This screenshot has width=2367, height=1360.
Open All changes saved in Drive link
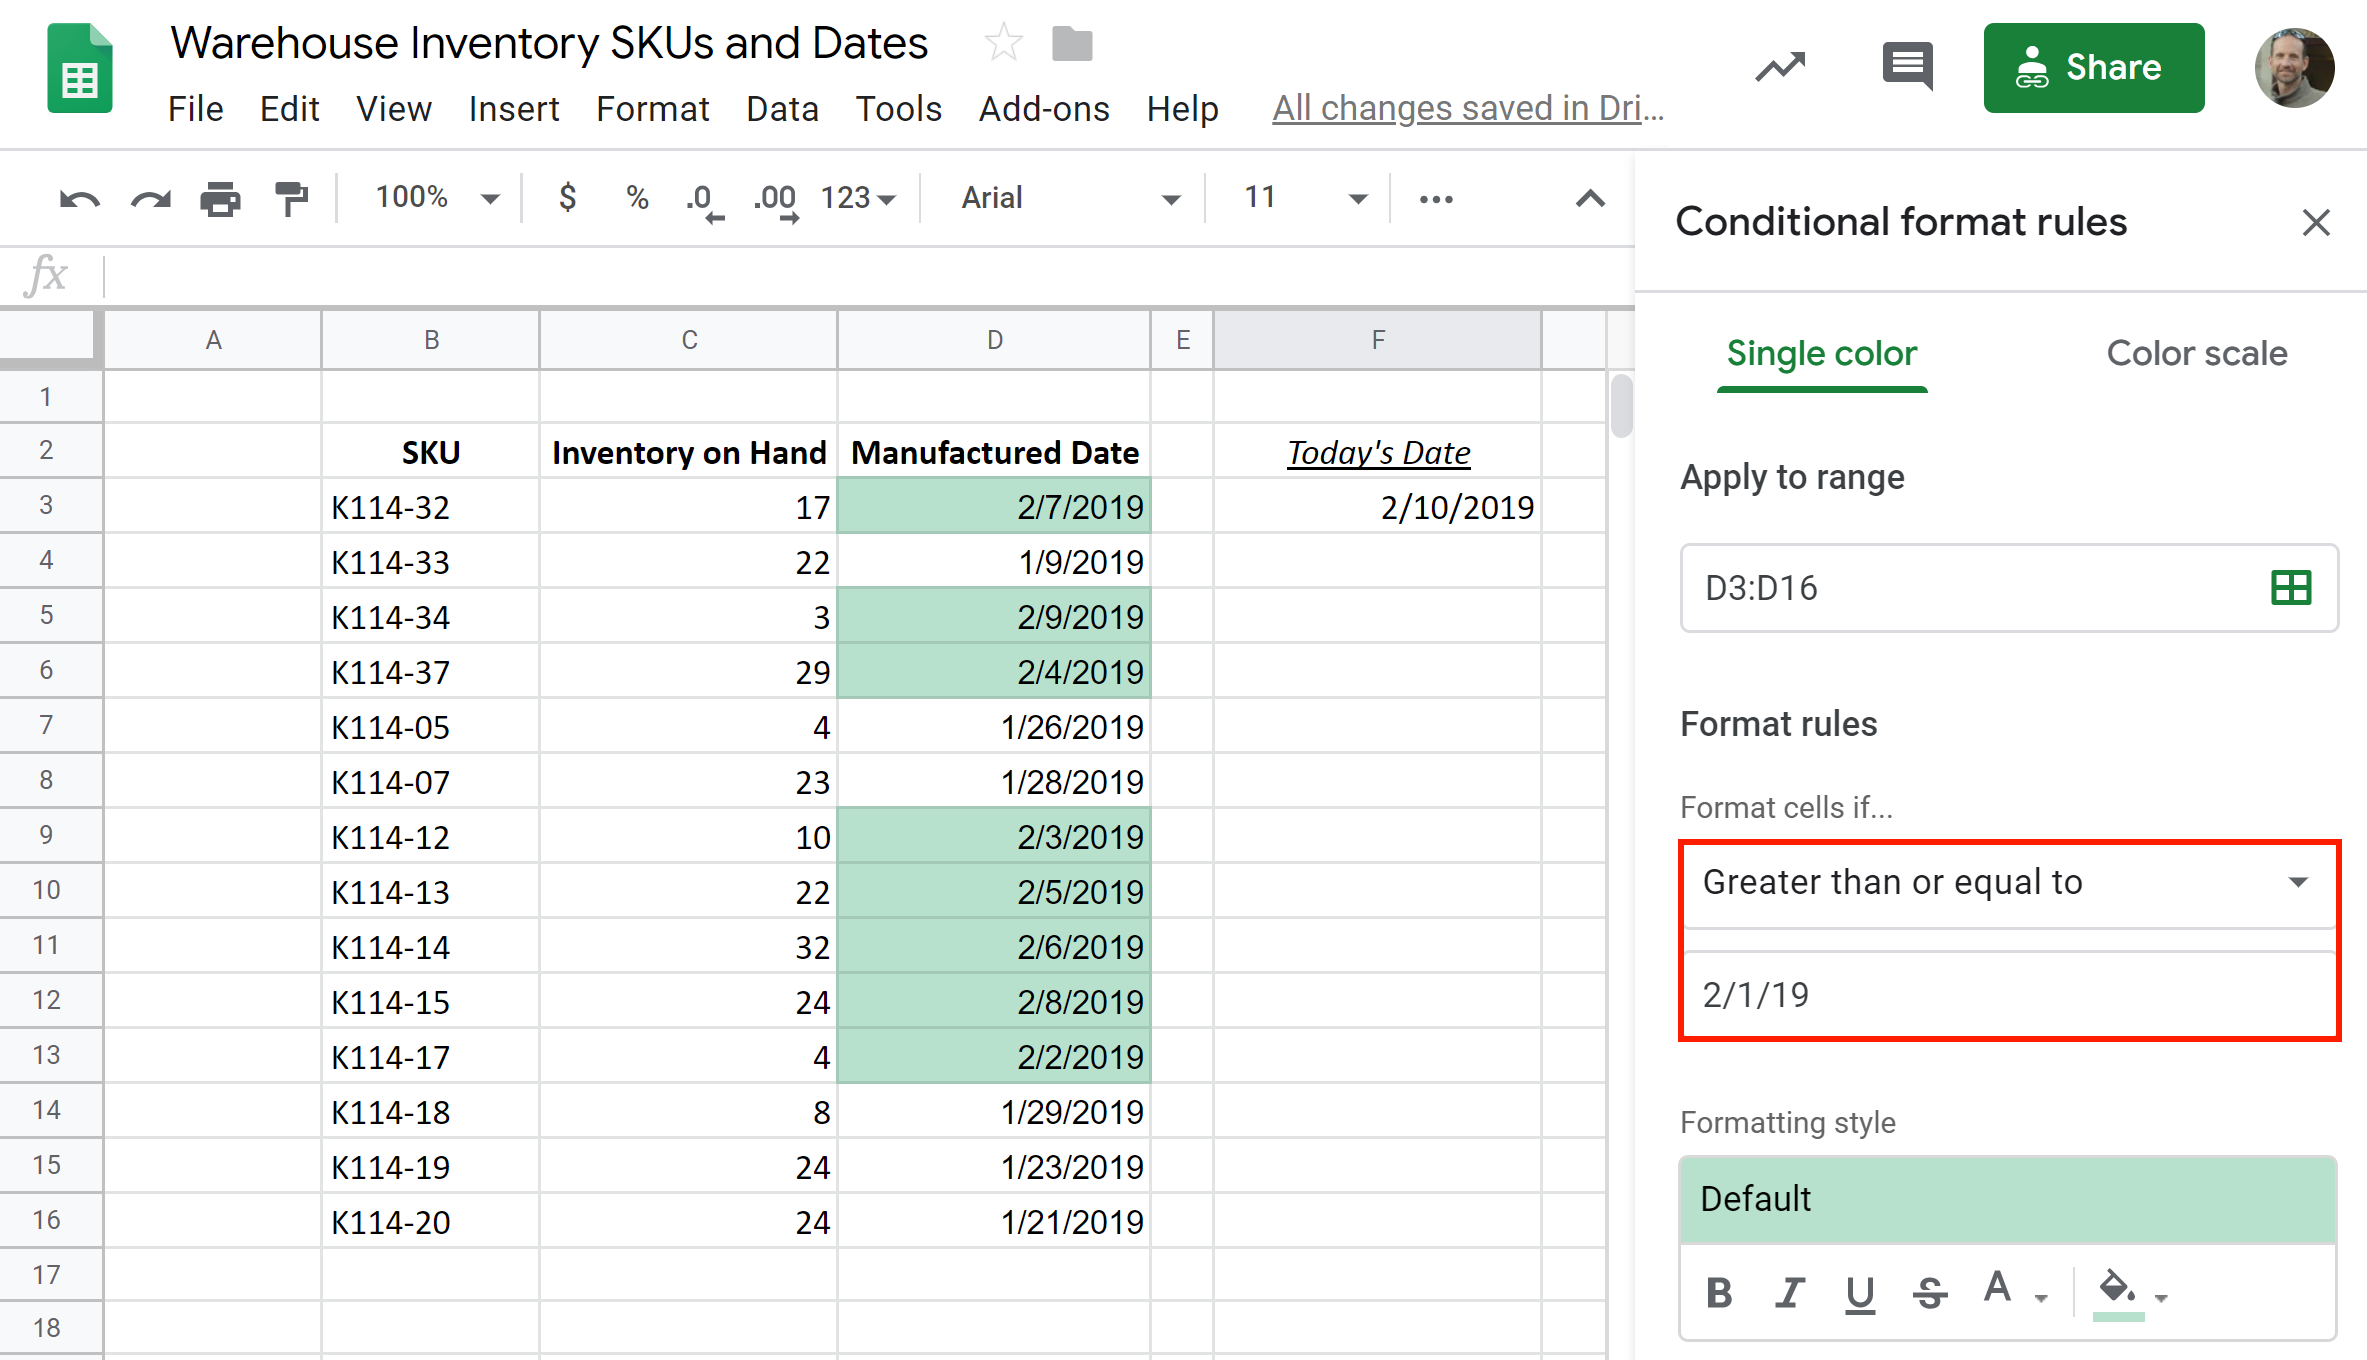(1468, 108)
